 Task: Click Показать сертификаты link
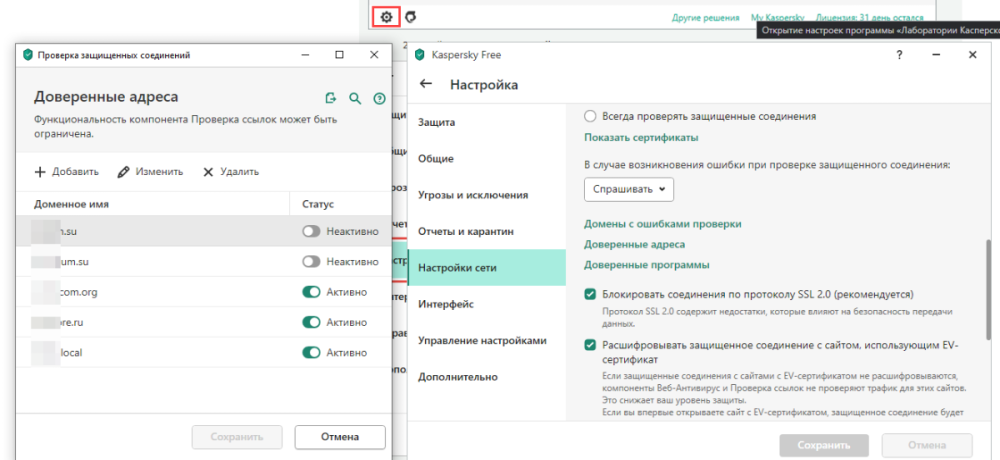[x=641, y=137]
